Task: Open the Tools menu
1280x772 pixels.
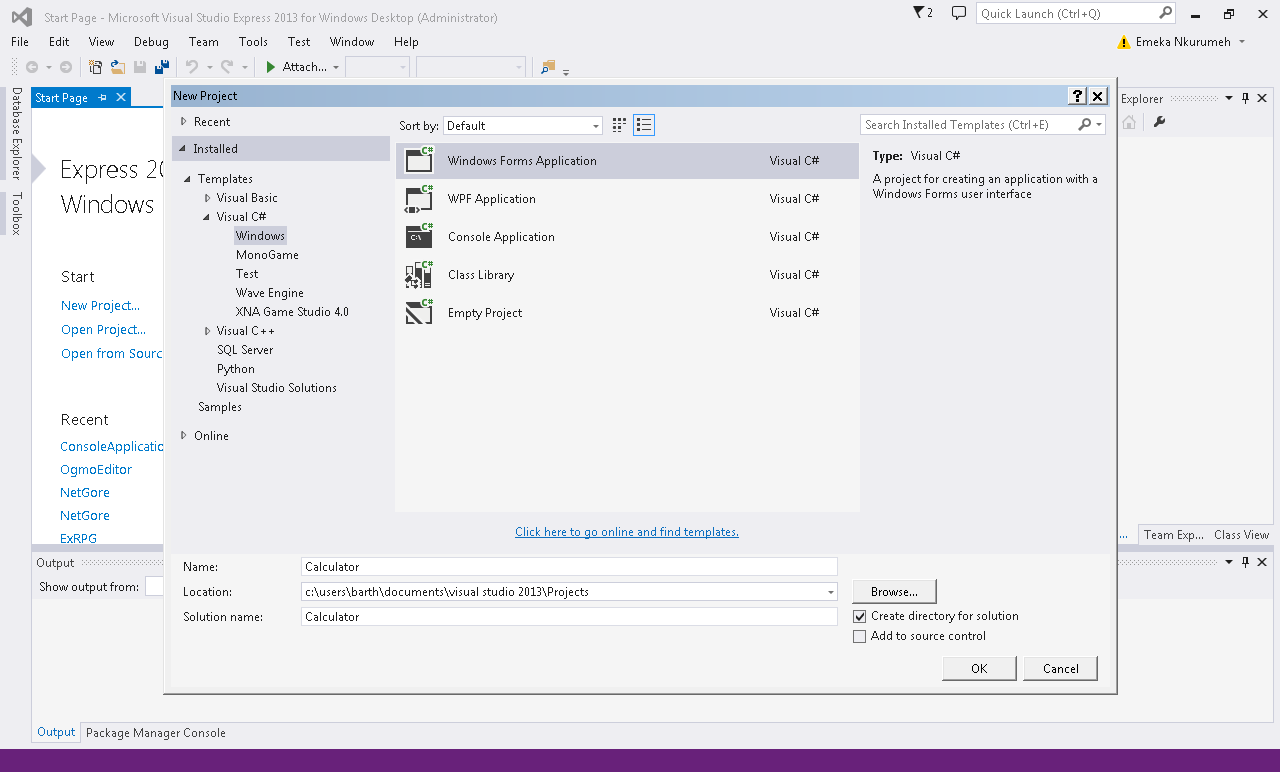Action: pos(253,42)
